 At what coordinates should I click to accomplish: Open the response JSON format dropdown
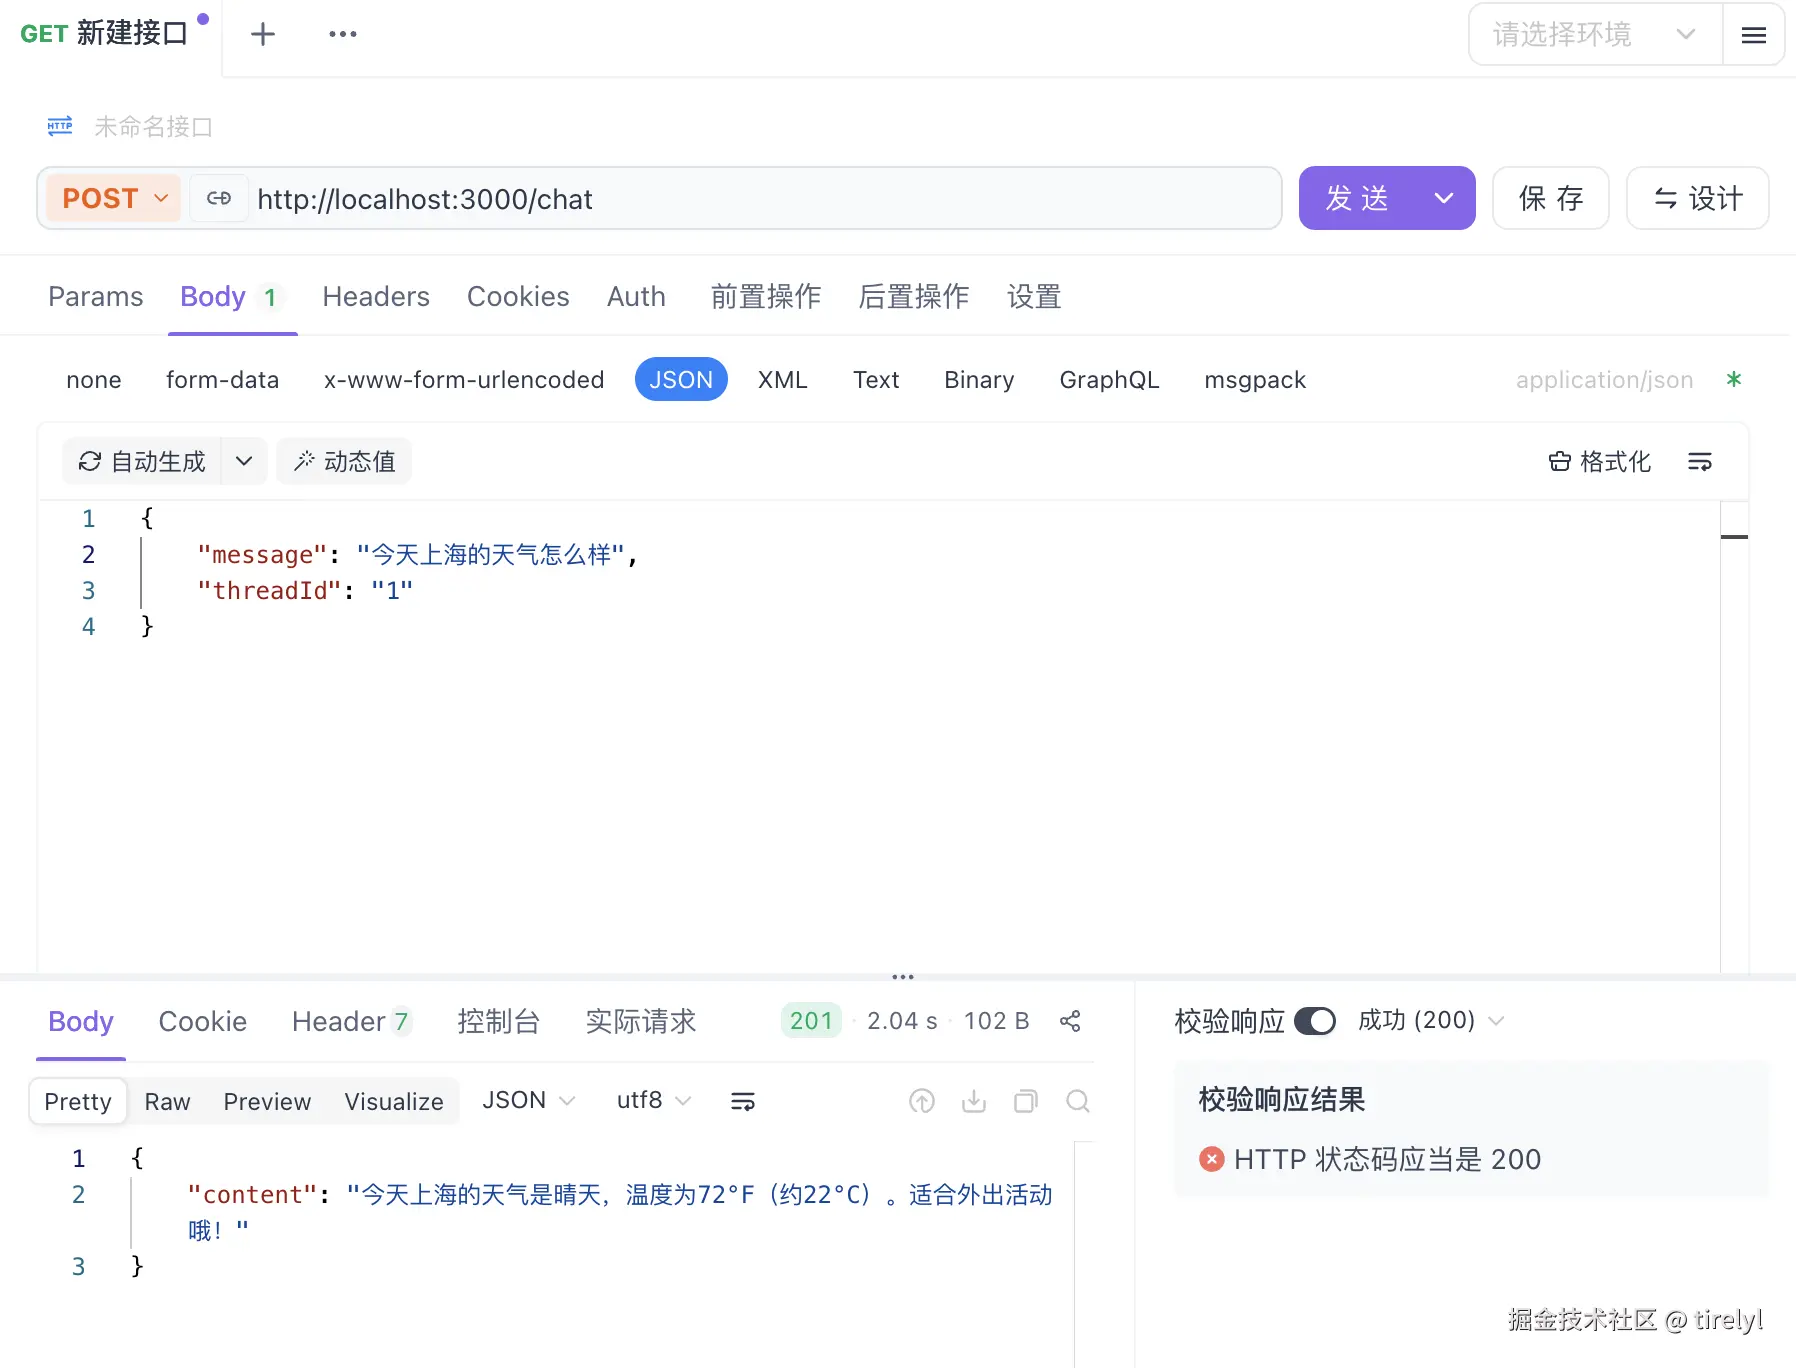[528, 1100]
